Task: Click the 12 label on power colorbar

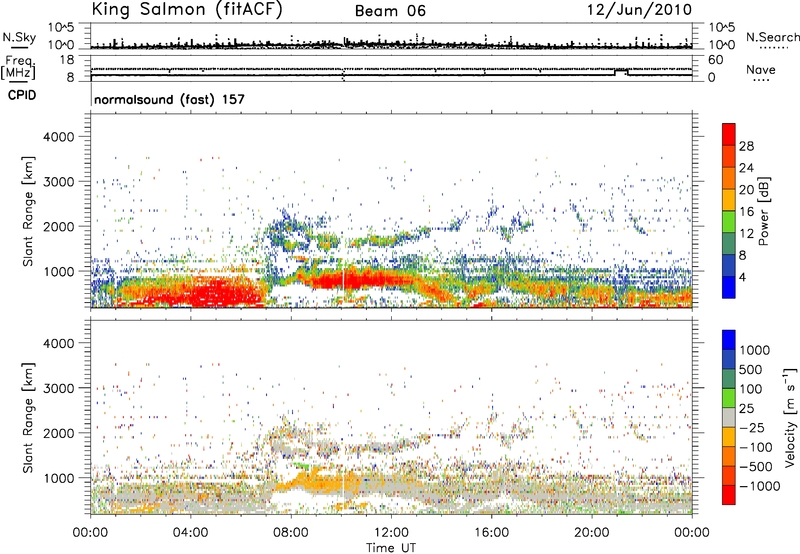Action: 746,234
